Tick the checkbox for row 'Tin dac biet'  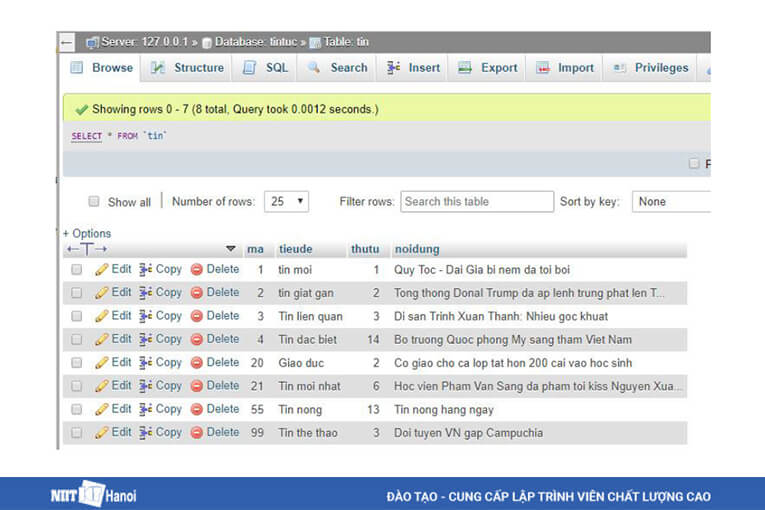77,340
